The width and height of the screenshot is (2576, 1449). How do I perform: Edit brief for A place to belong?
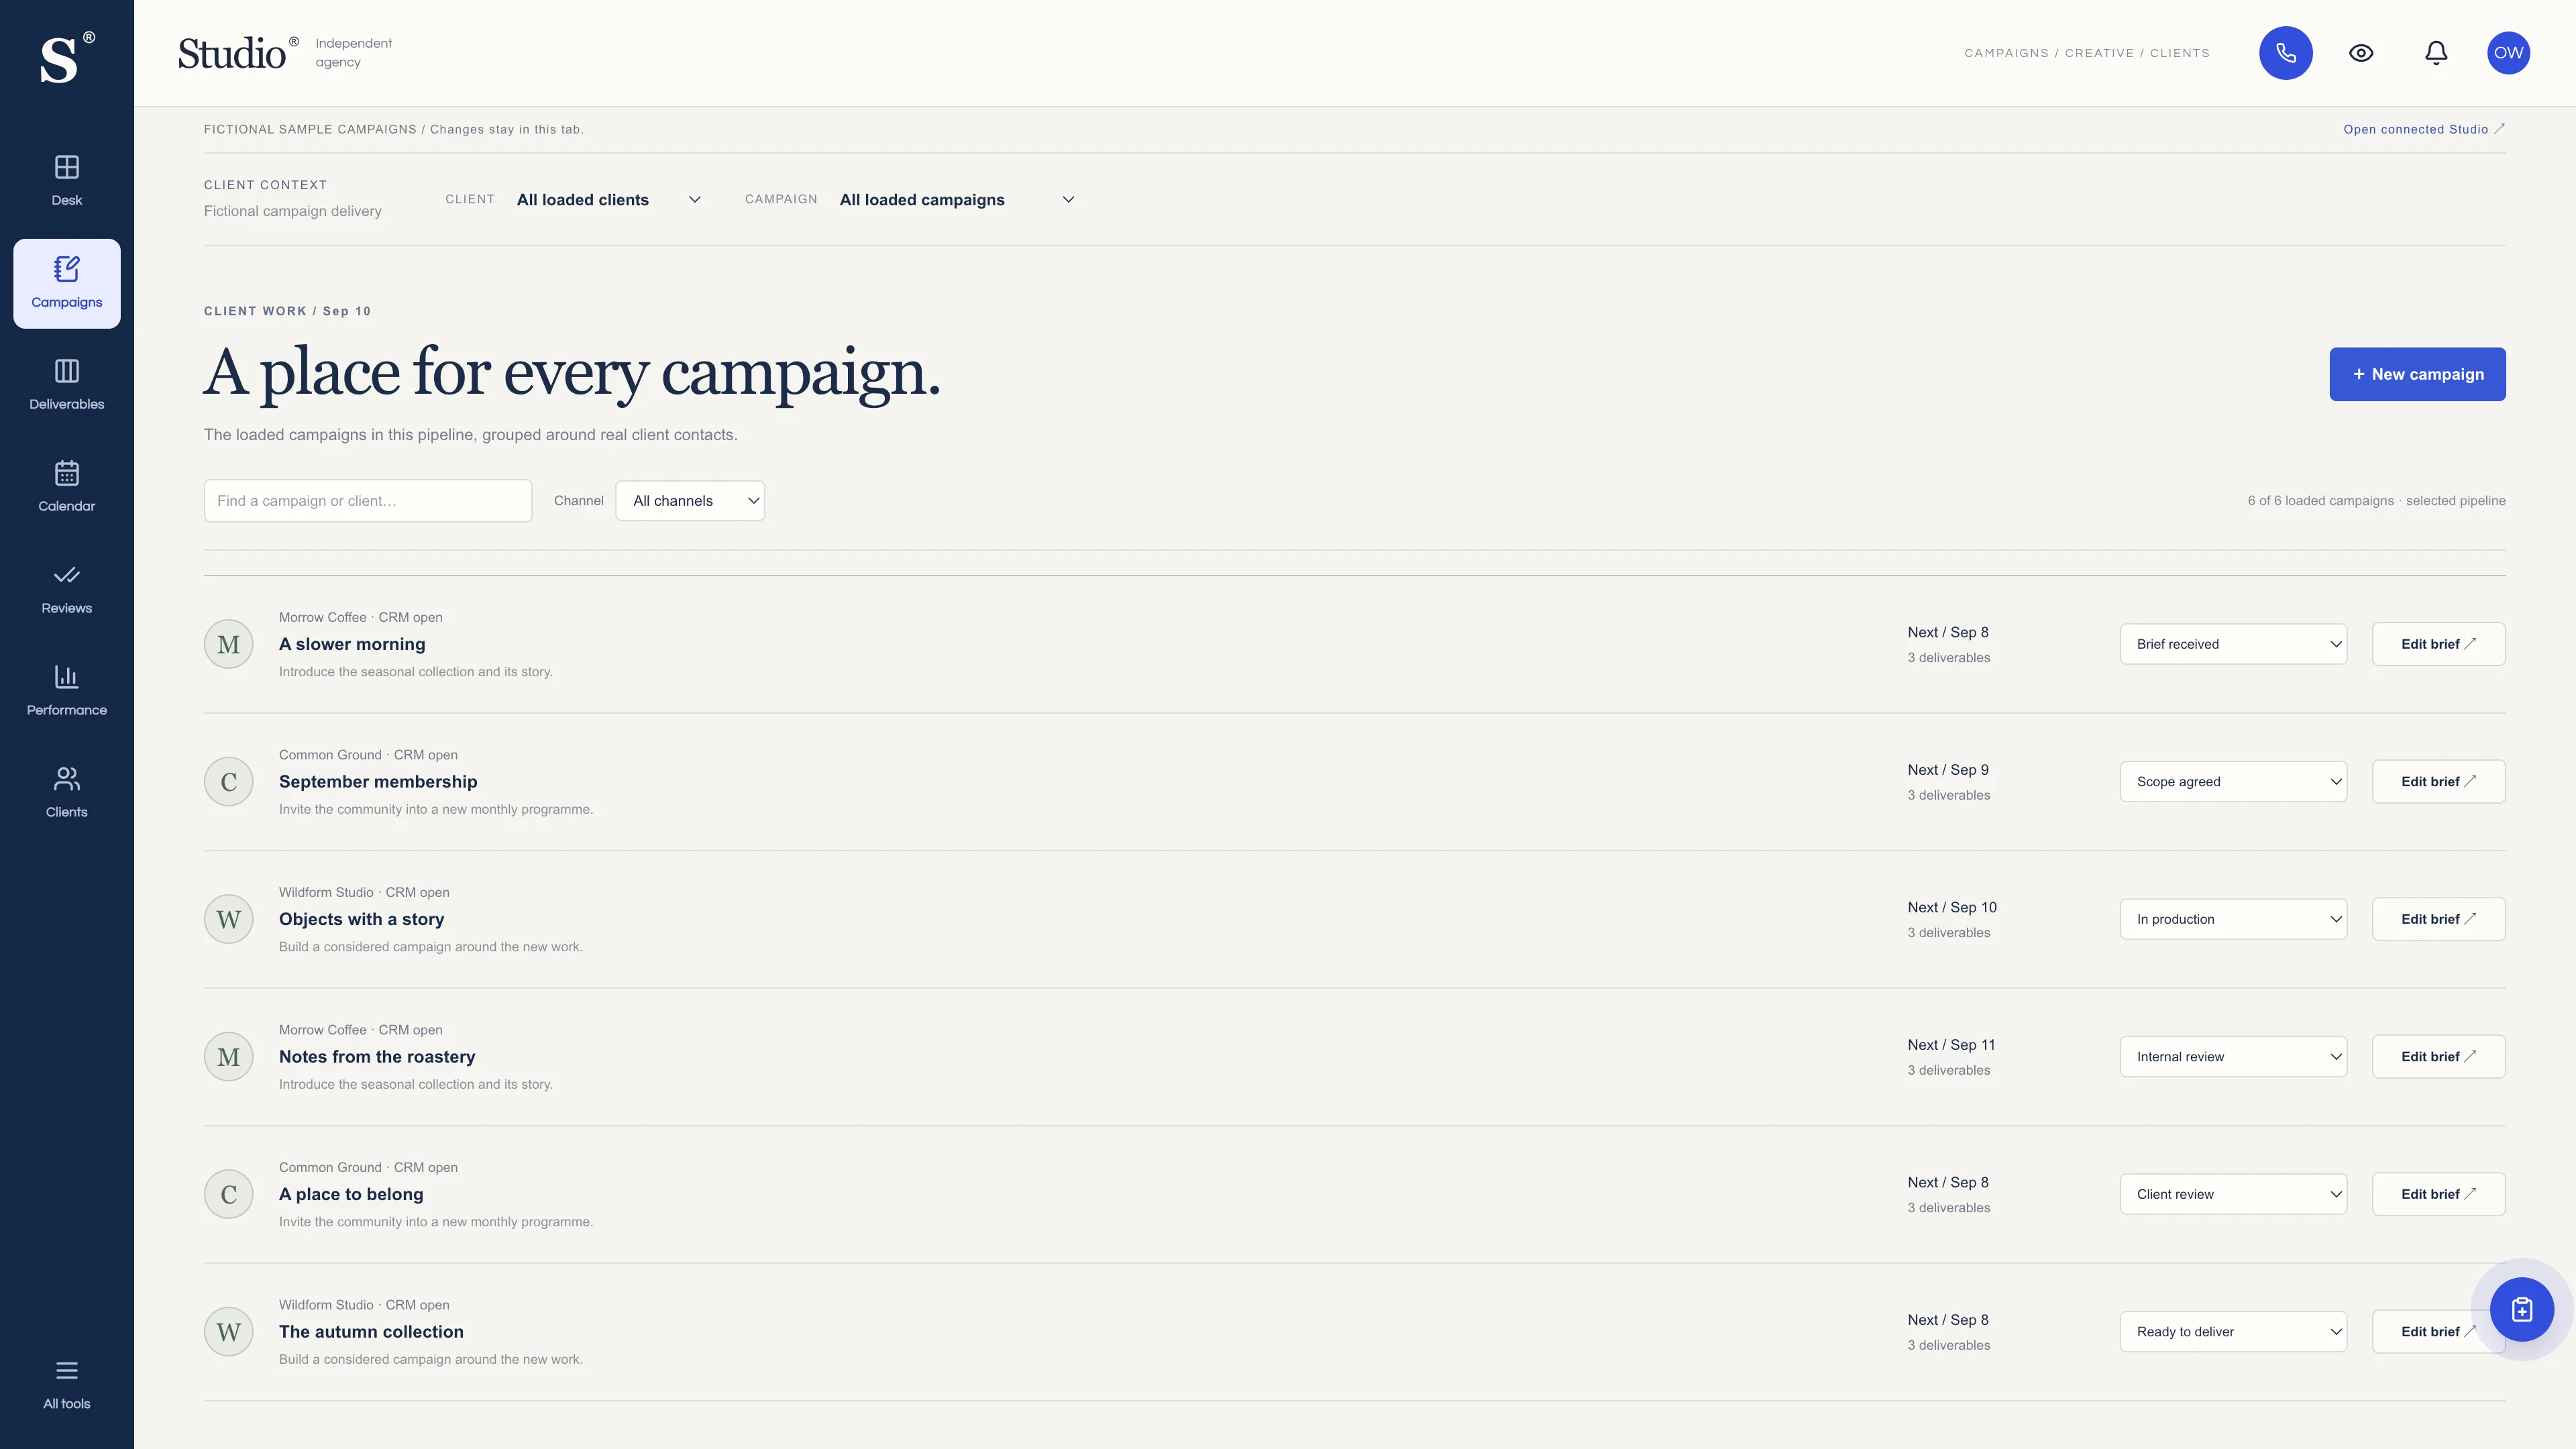click(x=2438, y=1194)
